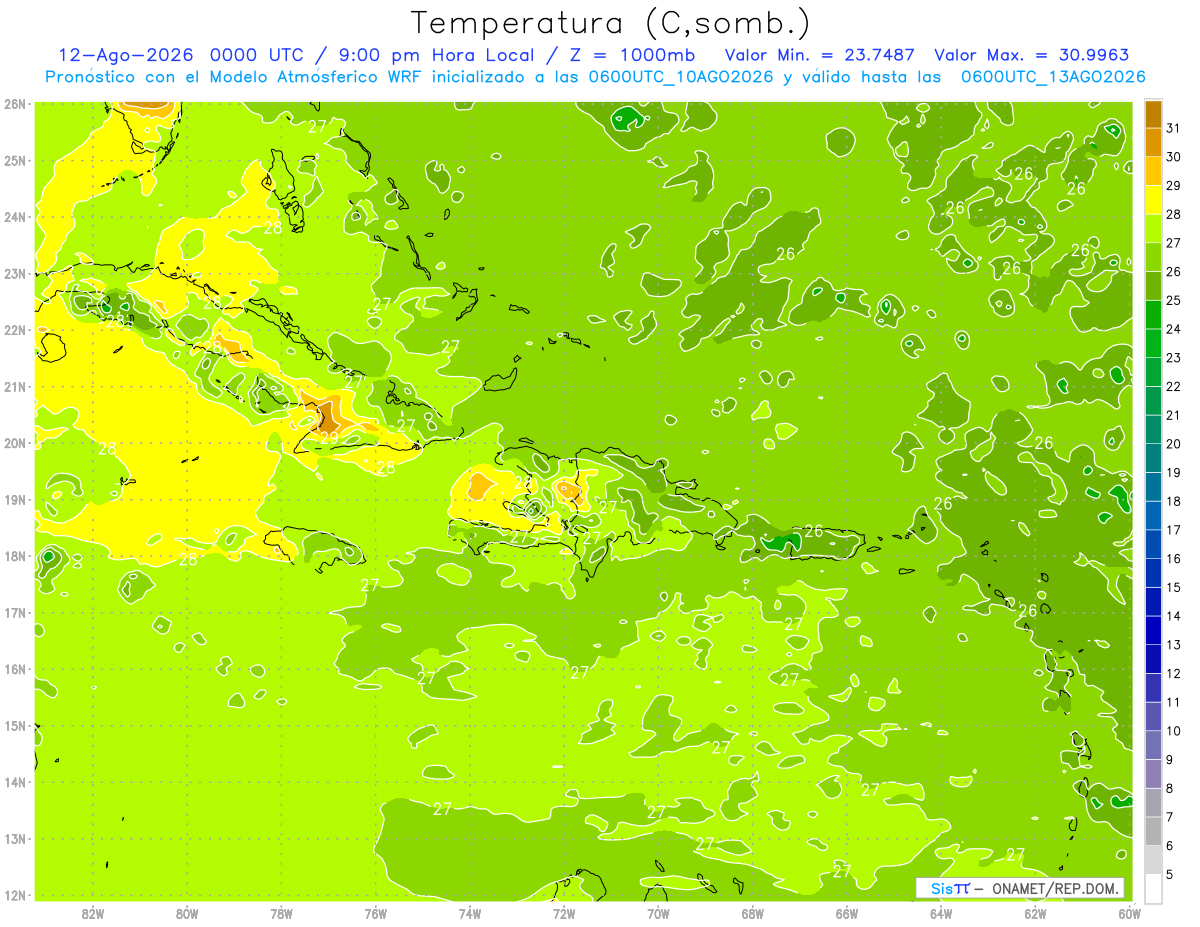Image resolution: width=1200 pixels, height=927 pixels.
Task: Click the 'Valor Min. = 23.7487' text
Action: point(820,55)
